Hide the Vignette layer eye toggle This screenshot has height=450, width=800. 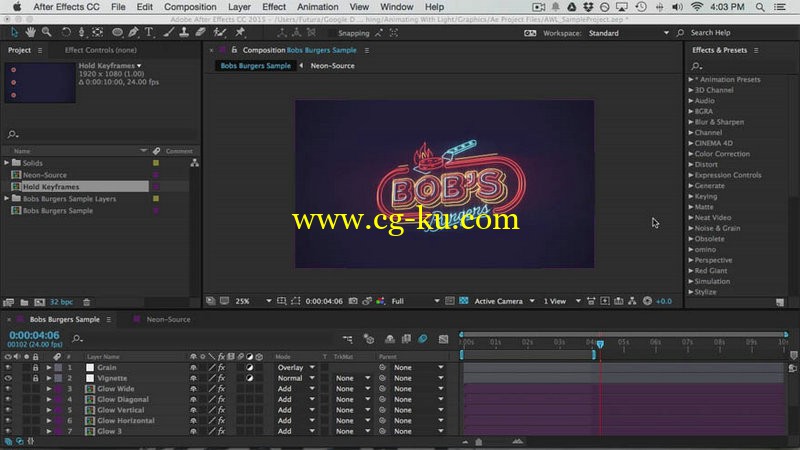pyautogui.click(x=8, y=378)
